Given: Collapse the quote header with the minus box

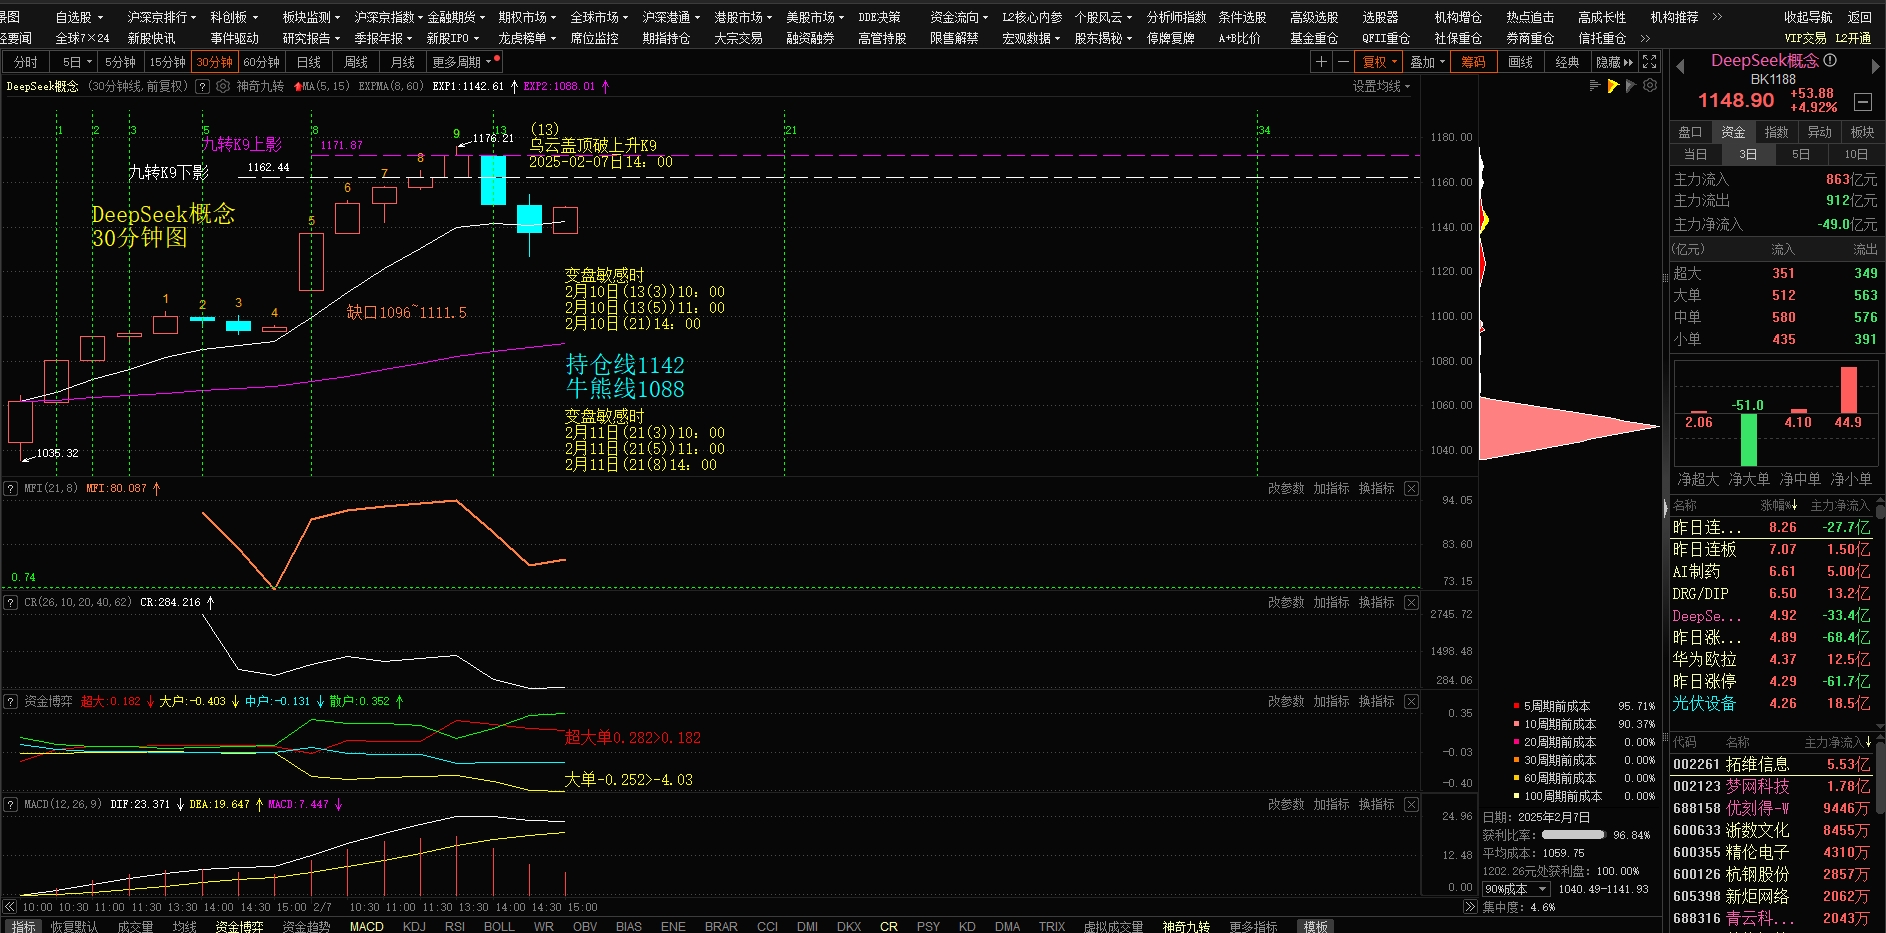Looking at the screenshot, I should point(1863,102).
